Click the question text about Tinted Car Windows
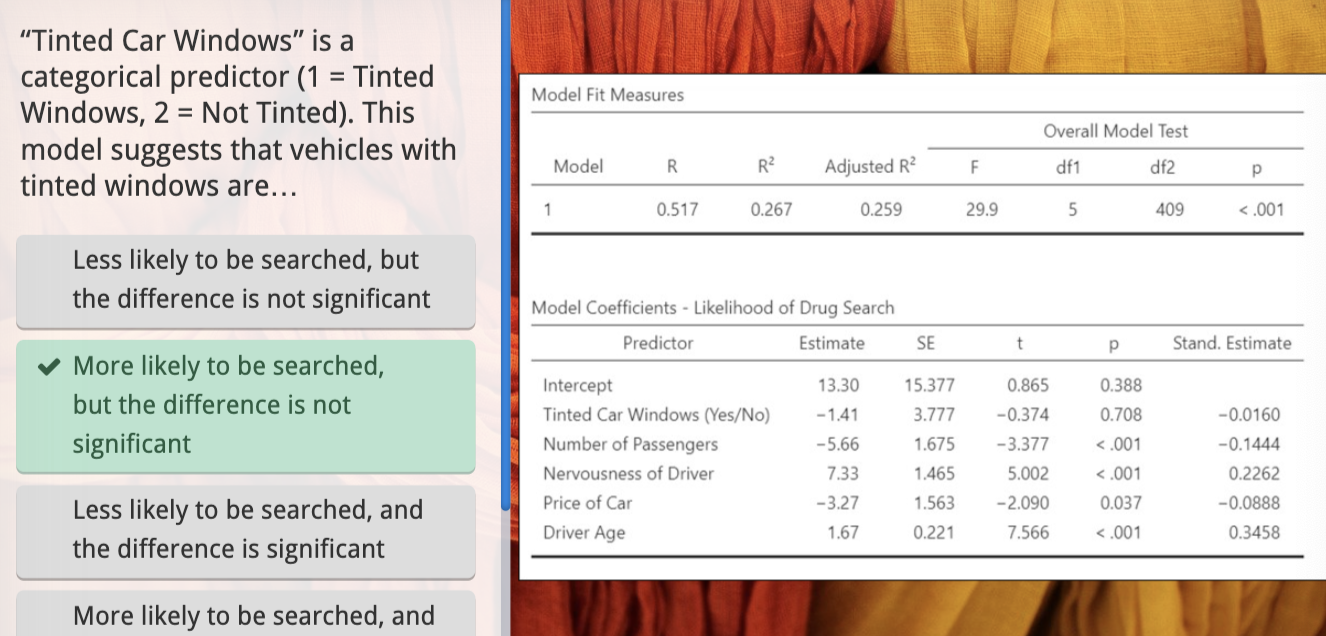Viewport: 1326px width, 636px height. (238, 113)
